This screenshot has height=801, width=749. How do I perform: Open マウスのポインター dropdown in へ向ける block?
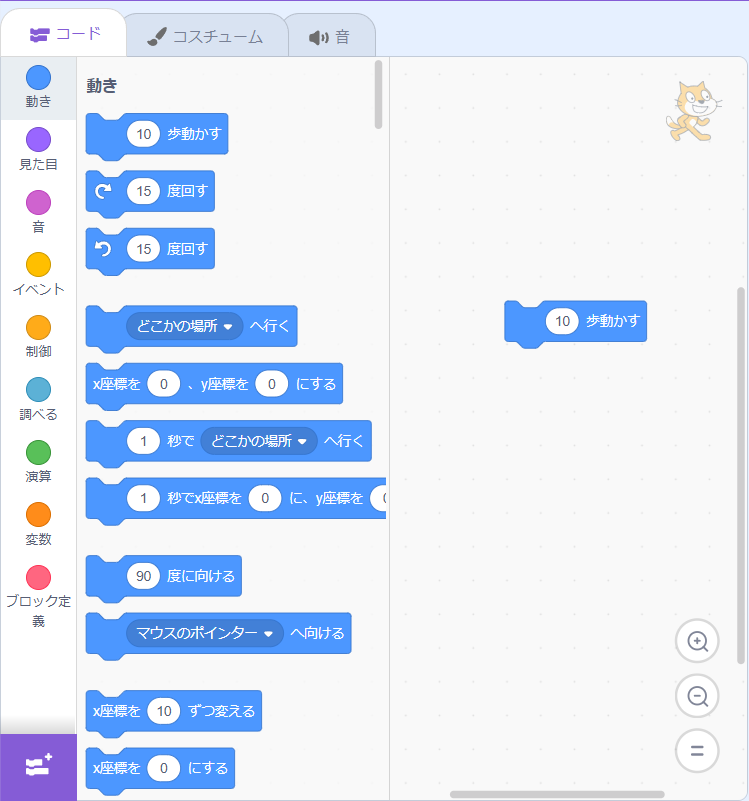tap(205, 633)
